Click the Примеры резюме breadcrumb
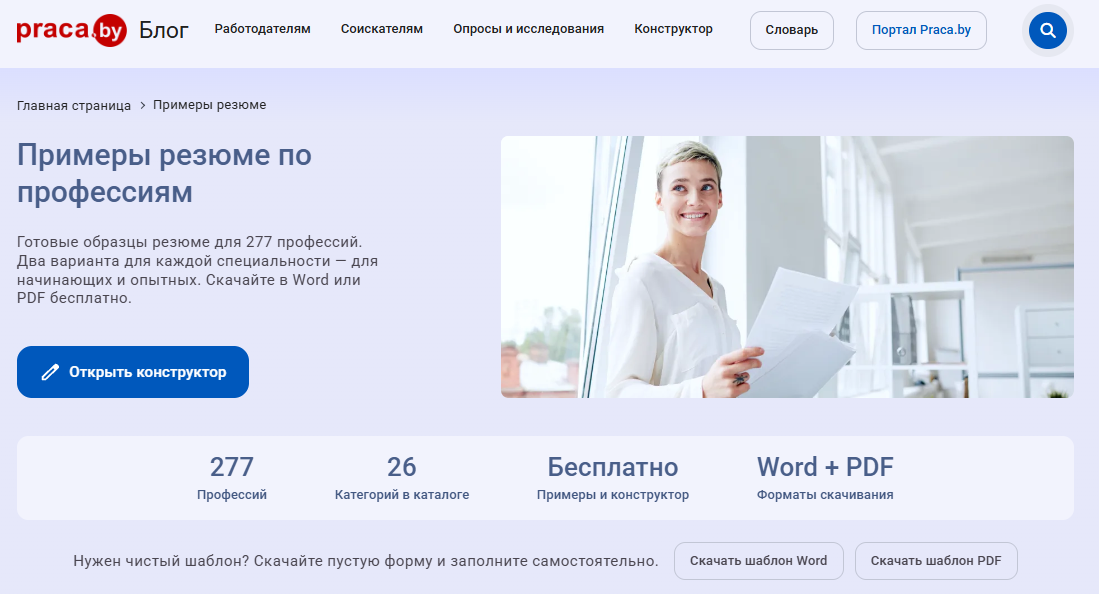Screen dimensions: 1099x594 coord(210,104)
